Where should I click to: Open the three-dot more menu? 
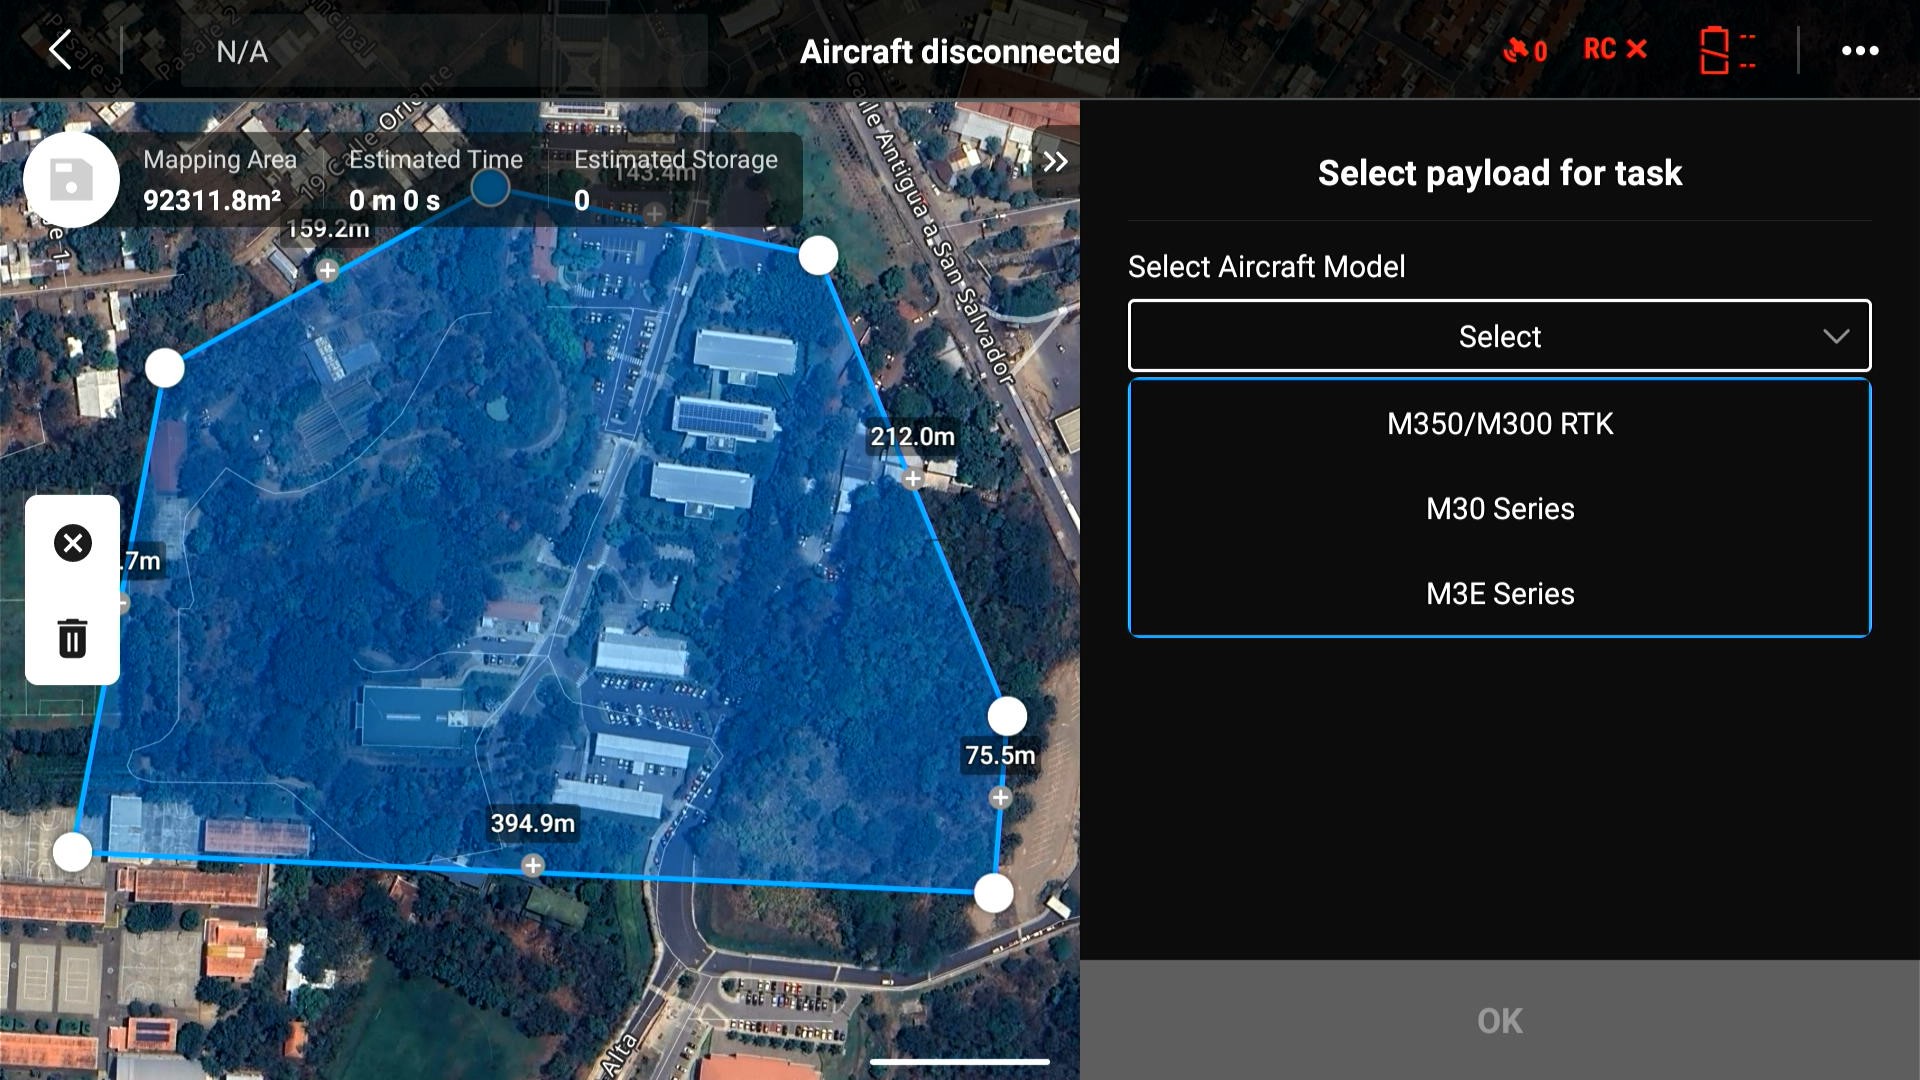click(1860, 50)
